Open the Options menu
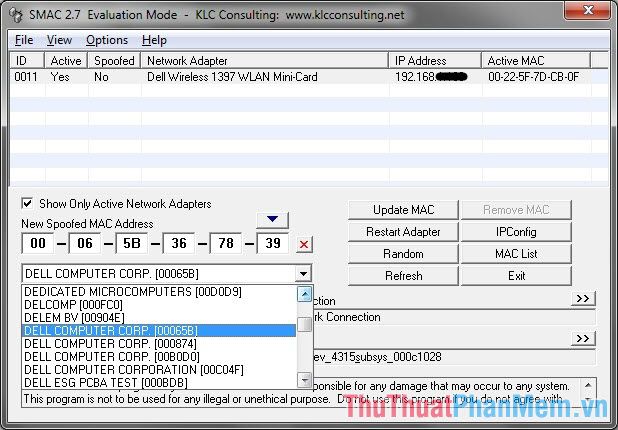618x430 pixels. 107,40
